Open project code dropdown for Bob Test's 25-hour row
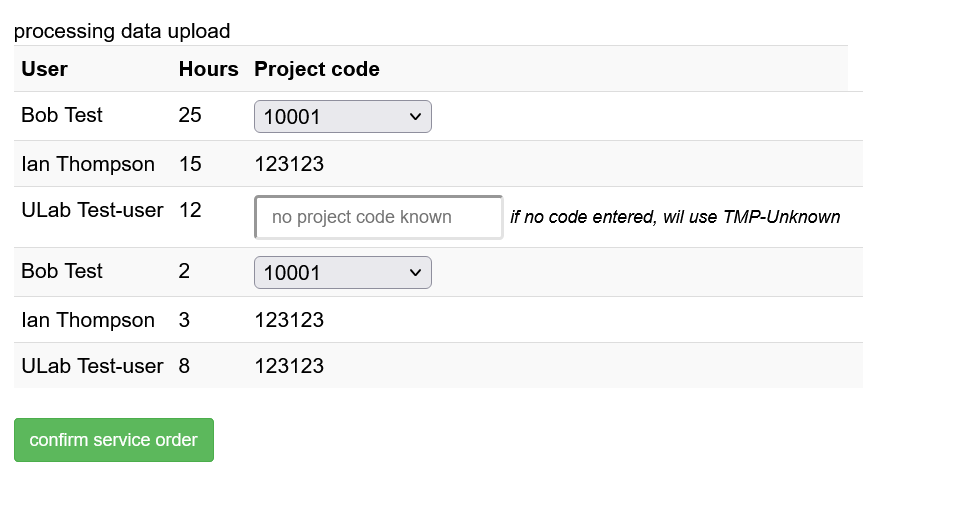The image size is (959, 523). [342, 117]
